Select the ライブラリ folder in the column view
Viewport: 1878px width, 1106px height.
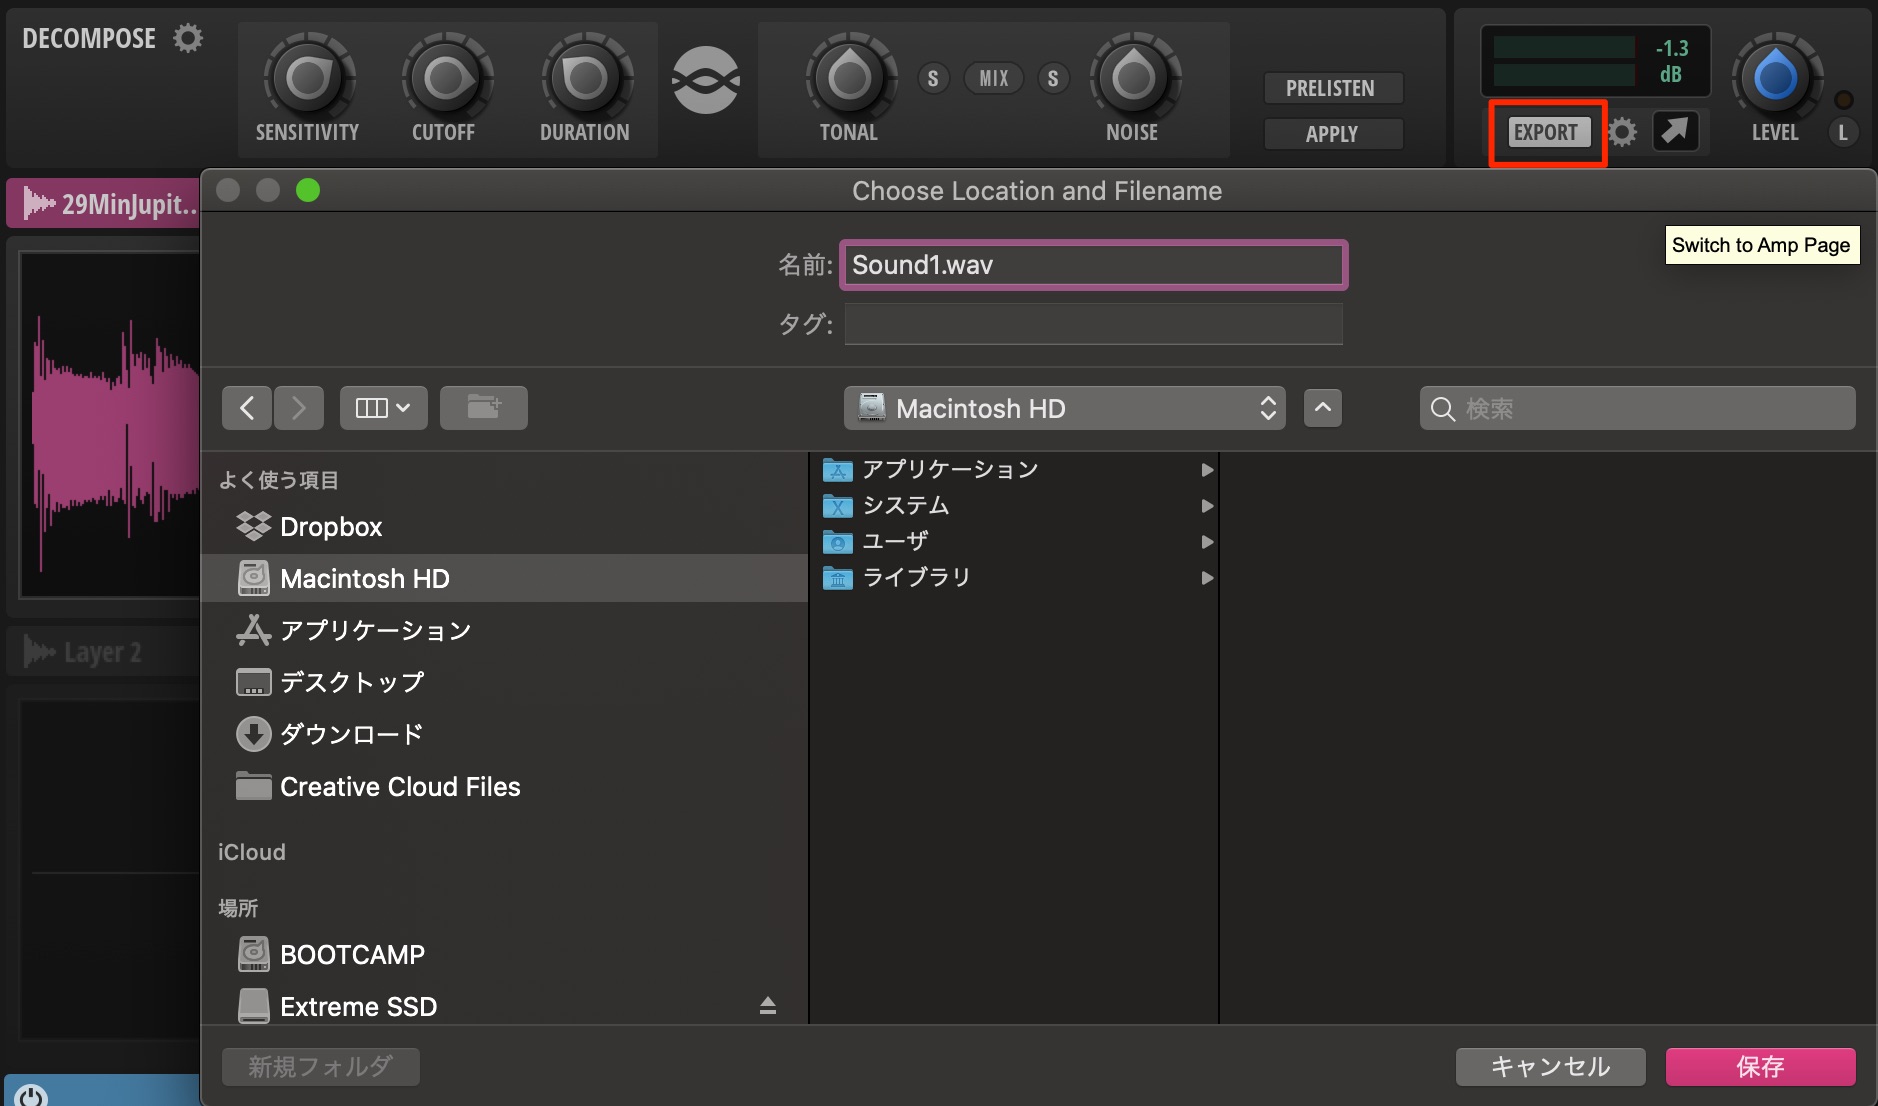[x=1014, y=578]
